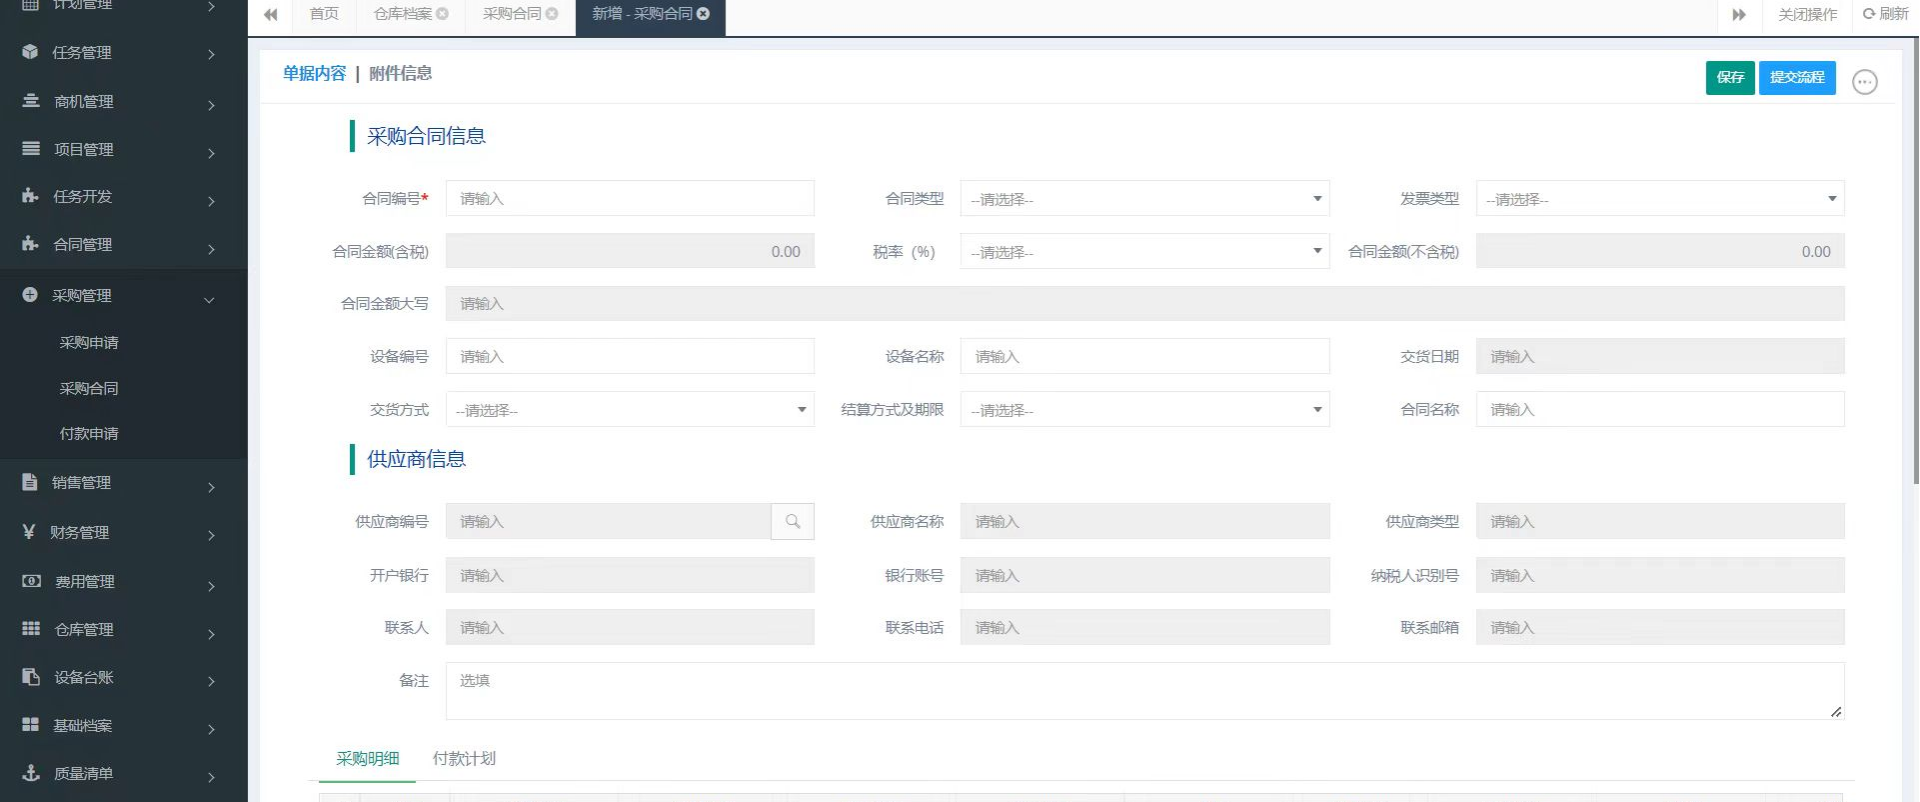Open the 交货方式 dropdown

(x=630, y=409)
